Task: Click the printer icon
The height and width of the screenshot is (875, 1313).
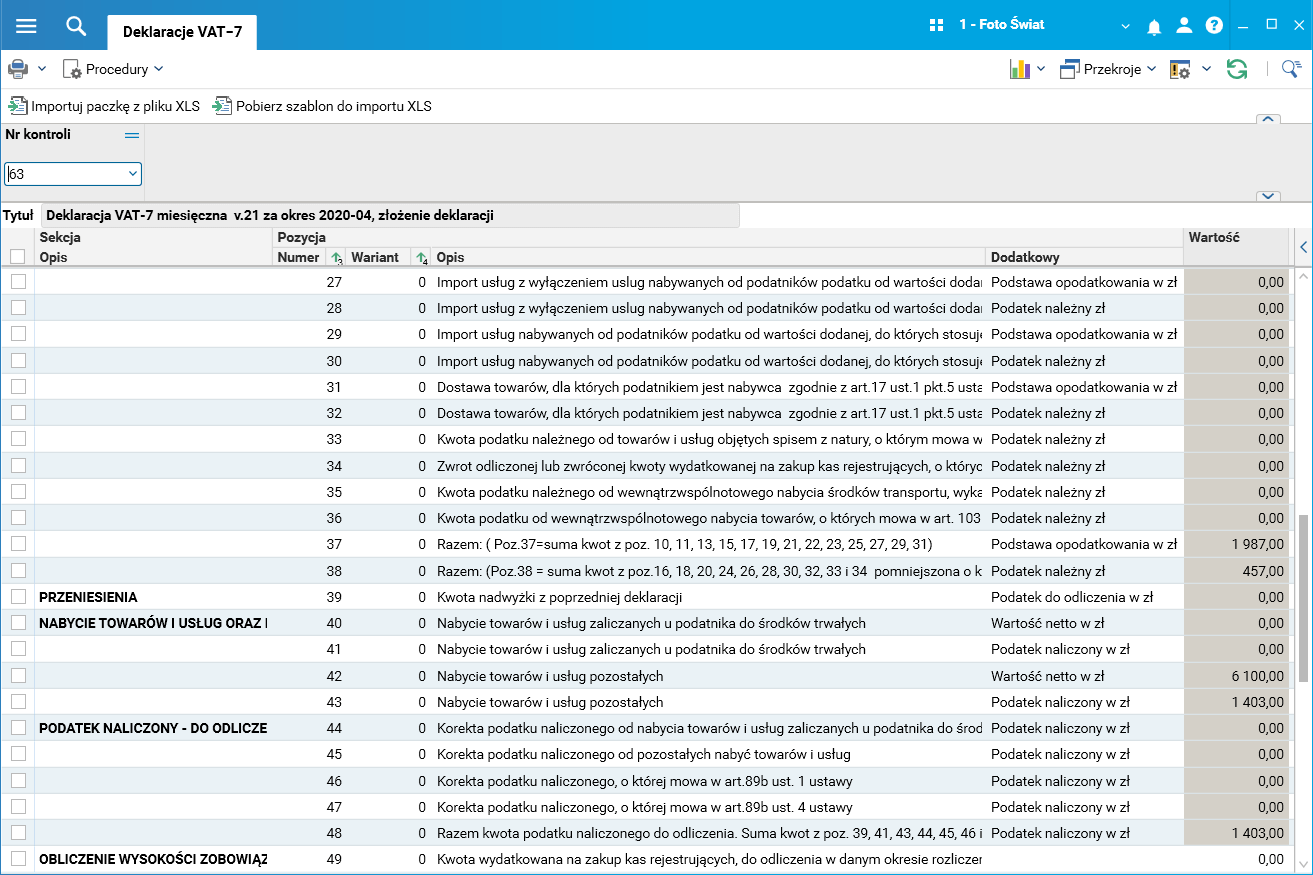Action: click(18, 69)
